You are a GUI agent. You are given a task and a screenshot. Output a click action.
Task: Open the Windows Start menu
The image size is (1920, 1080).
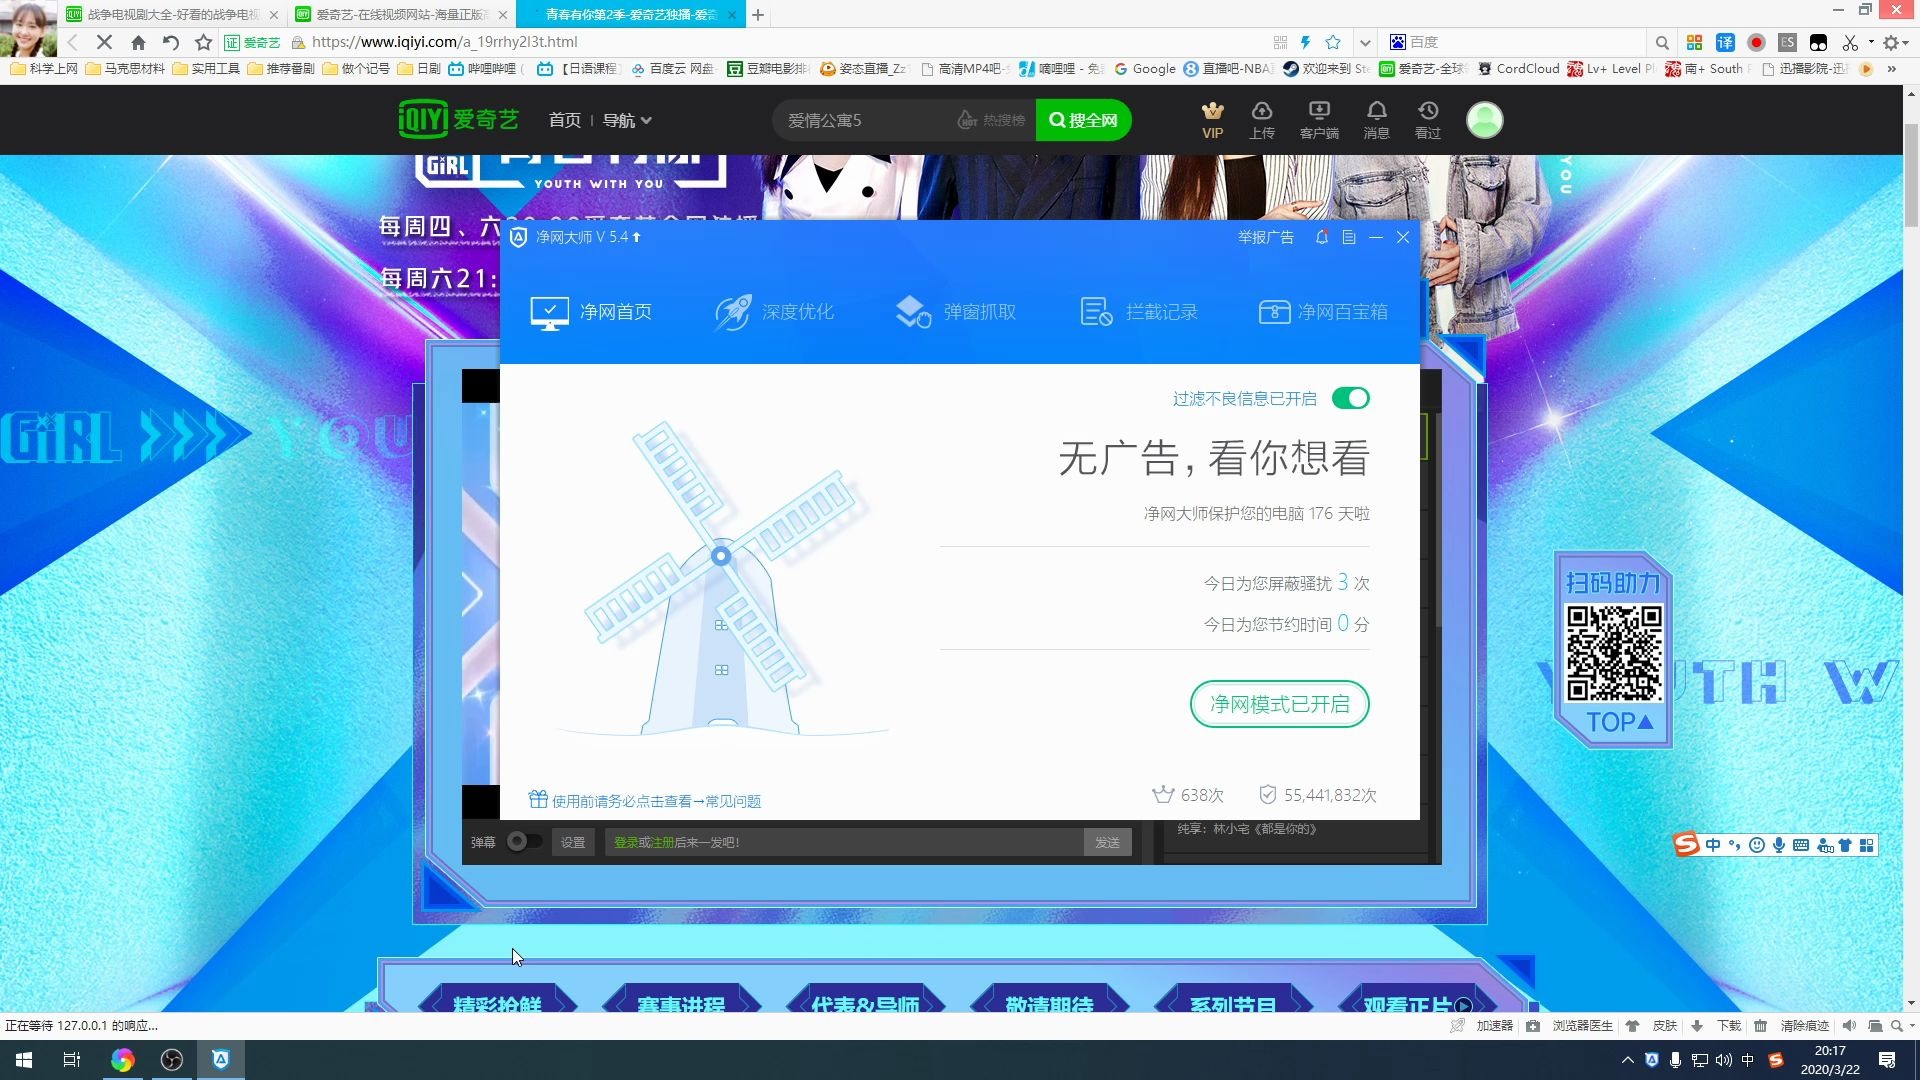point(24,1060)
